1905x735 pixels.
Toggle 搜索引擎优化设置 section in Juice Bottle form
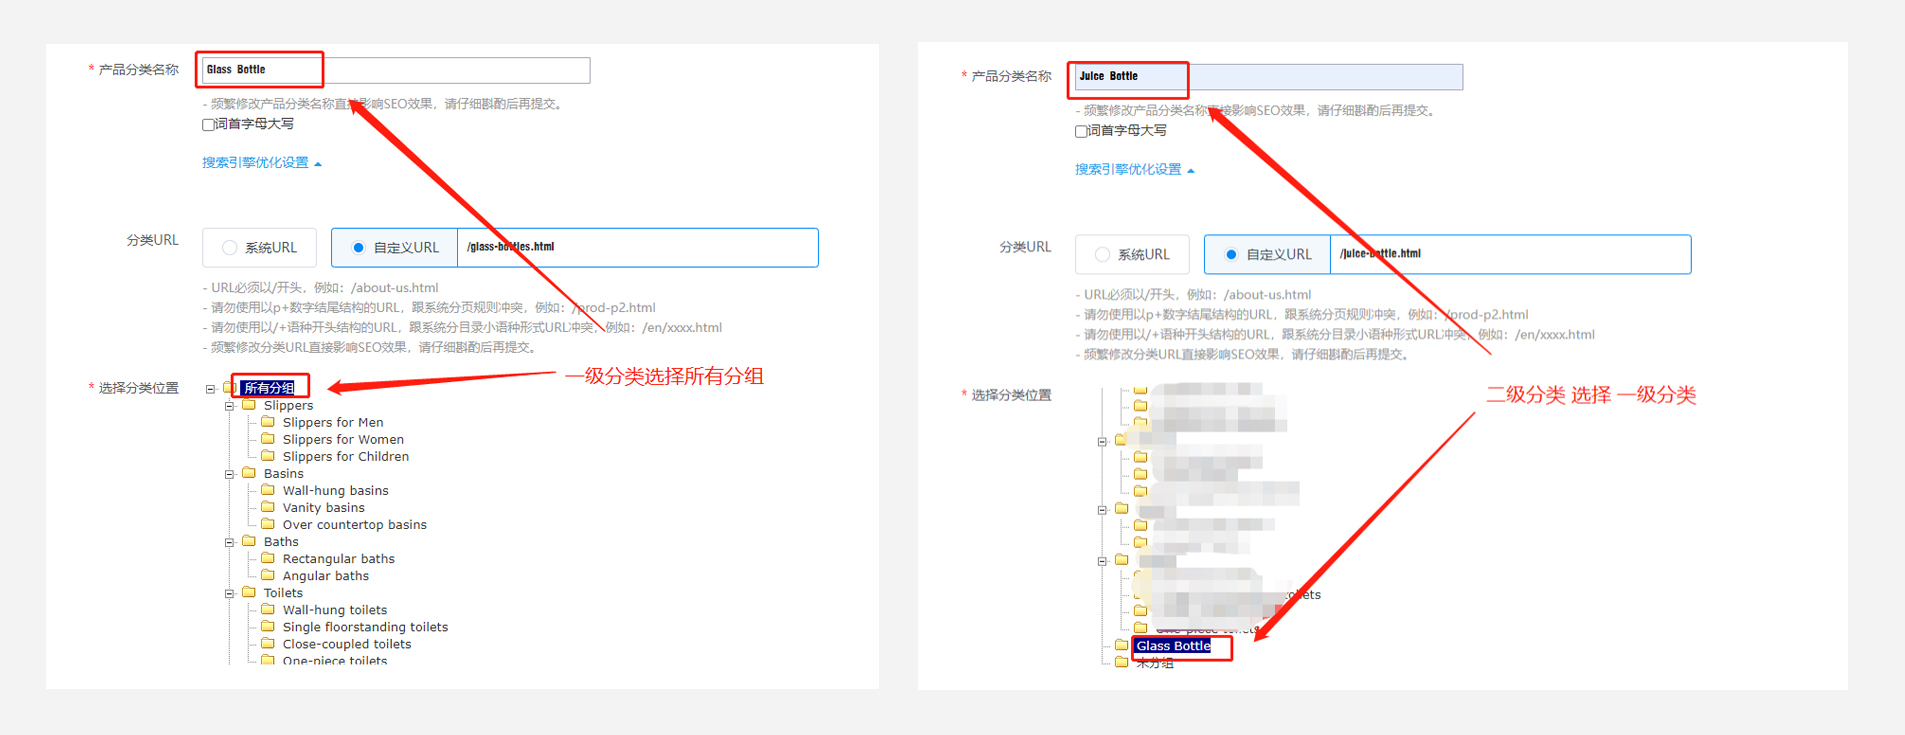[x=1135, y=170]
